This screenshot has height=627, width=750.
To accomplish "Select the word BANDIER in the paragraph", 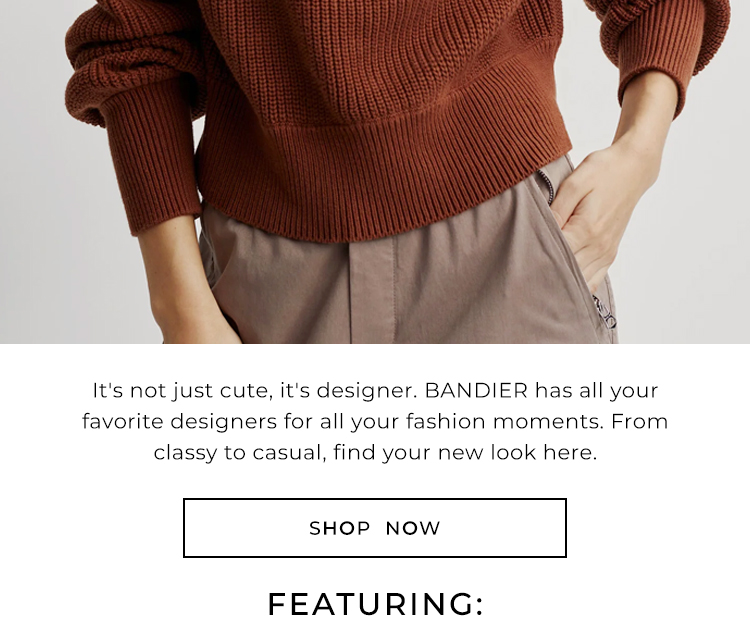I will click(x=476, y=391).
